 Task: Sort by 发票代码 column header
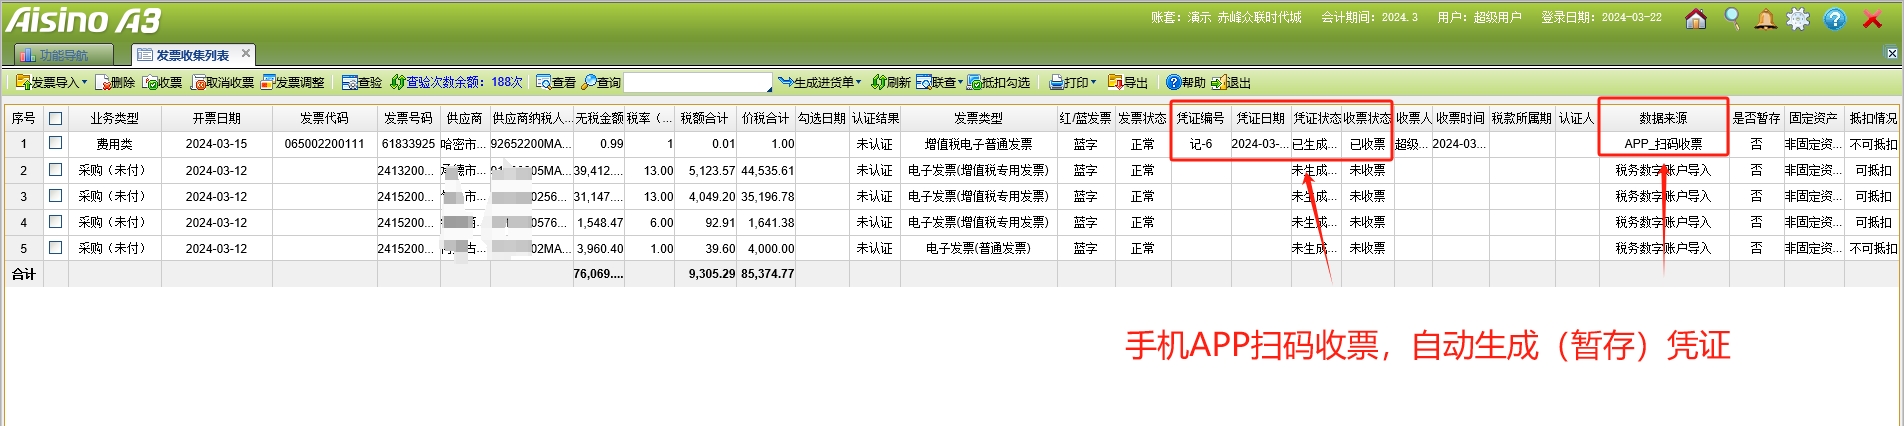tap(324, 118)
